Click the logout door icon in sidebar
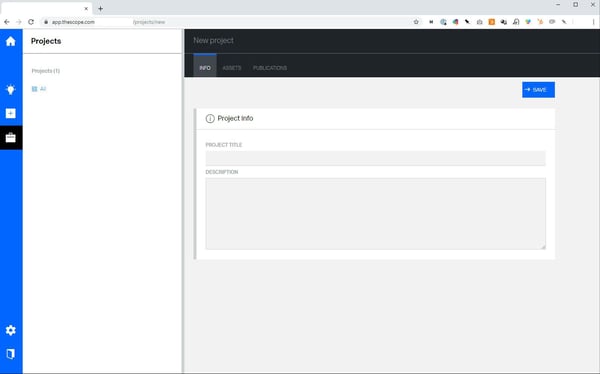600x374 pixels. (11, 354)
